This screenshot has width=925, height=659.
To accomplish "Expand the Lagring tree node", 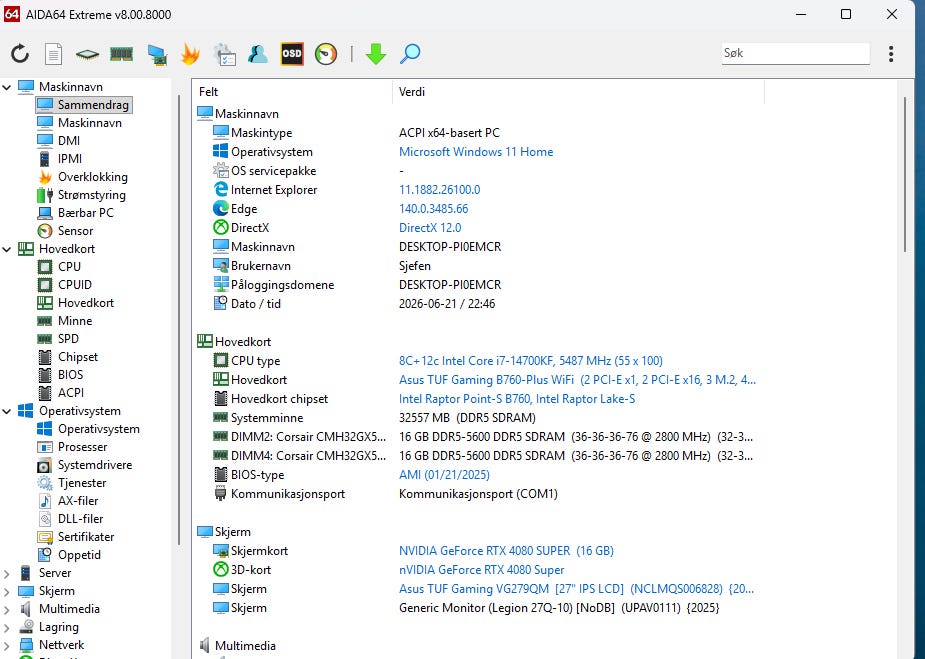I will coord(7,627).
